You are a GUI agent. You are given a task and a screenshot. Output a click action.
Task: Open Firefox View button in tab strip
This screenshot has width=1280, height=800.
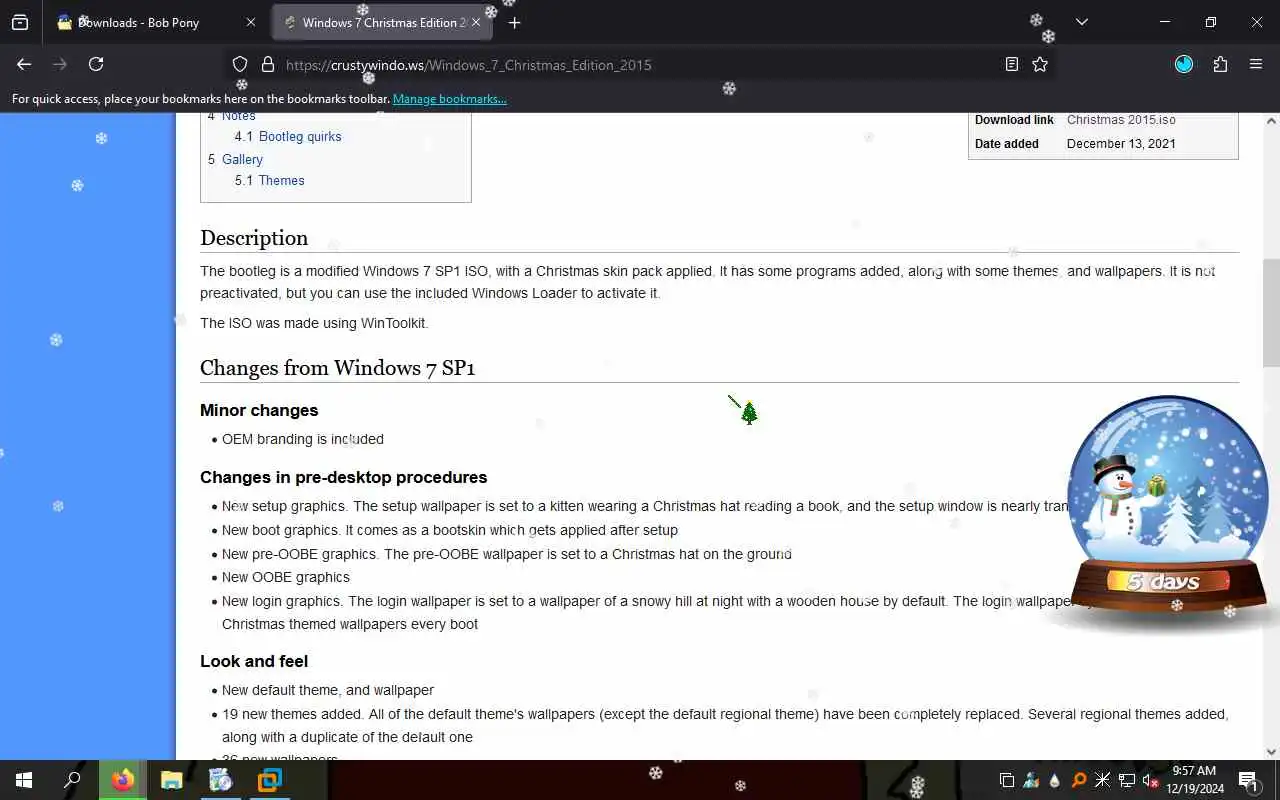coord(20,22)
